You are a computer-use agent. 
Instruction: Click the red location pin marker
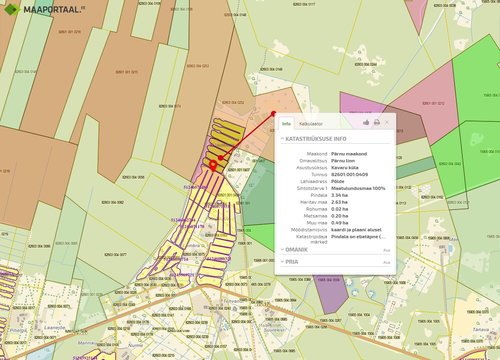click(x=213, y=166)
